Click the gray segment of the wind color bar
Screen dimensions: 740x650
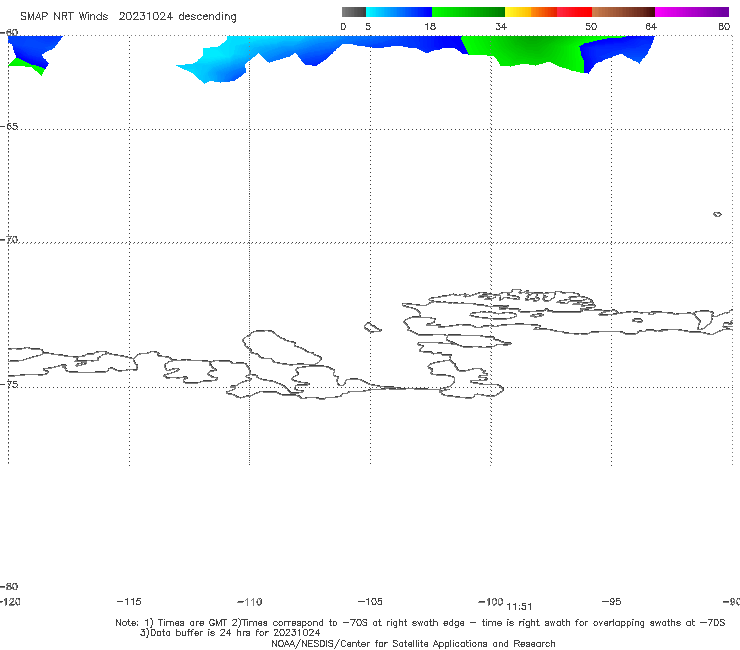[x=353, y=12]
